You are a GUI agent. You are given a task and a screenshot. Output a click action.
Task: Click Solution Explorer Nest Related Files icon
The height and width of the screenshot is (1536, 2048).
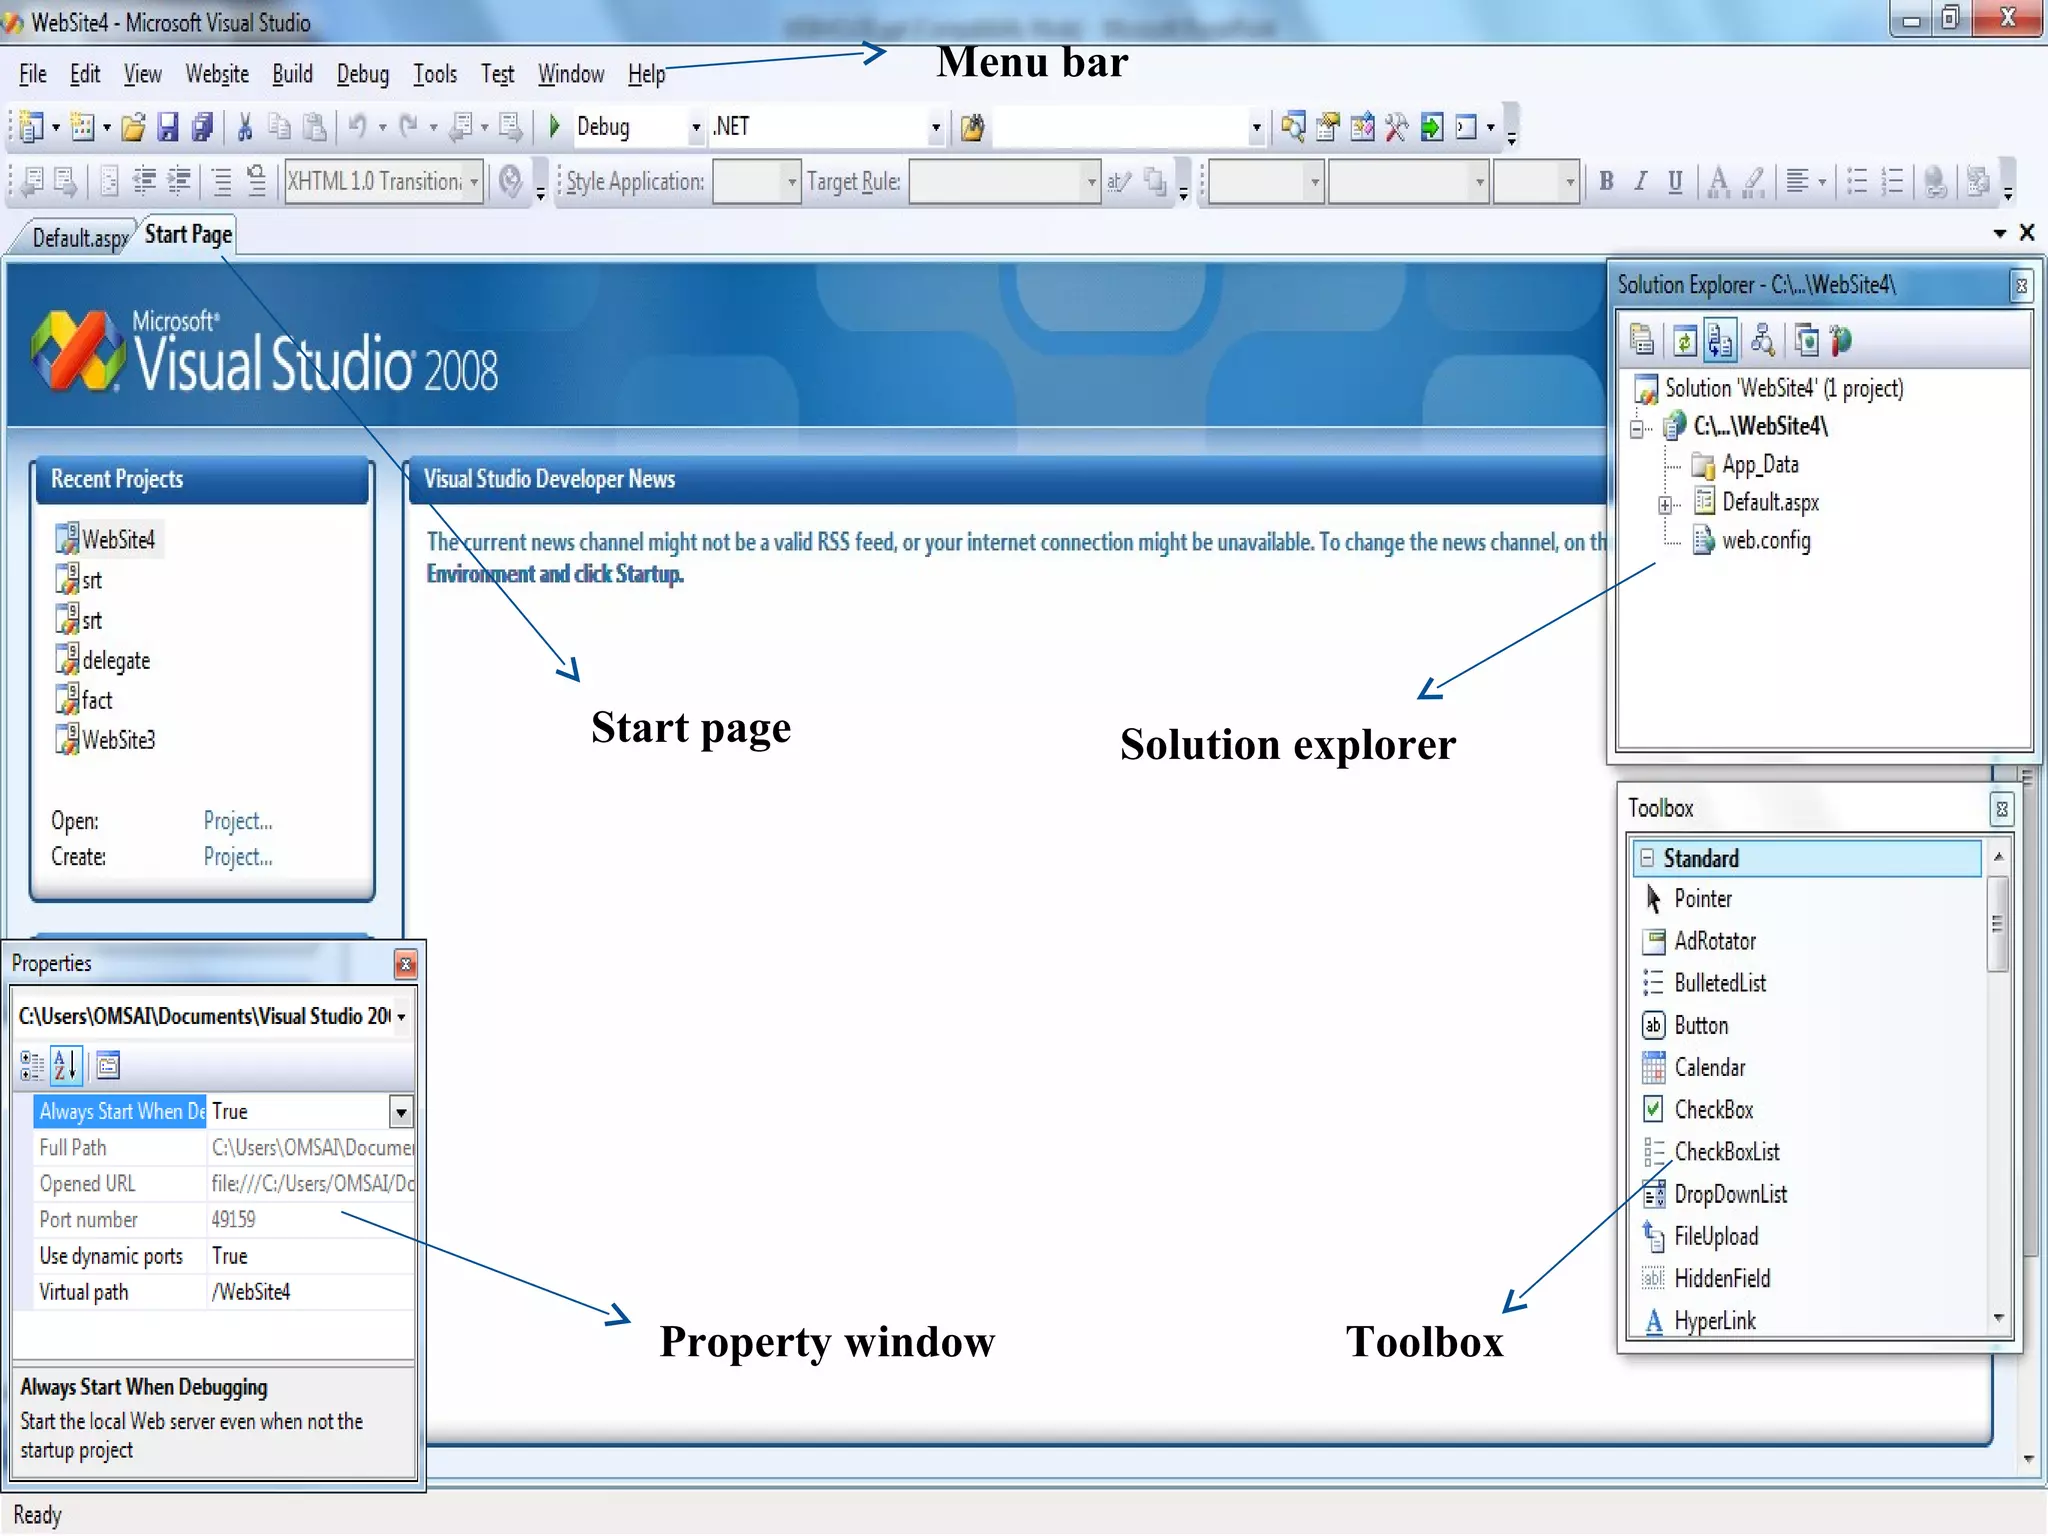coord(1720,341)
